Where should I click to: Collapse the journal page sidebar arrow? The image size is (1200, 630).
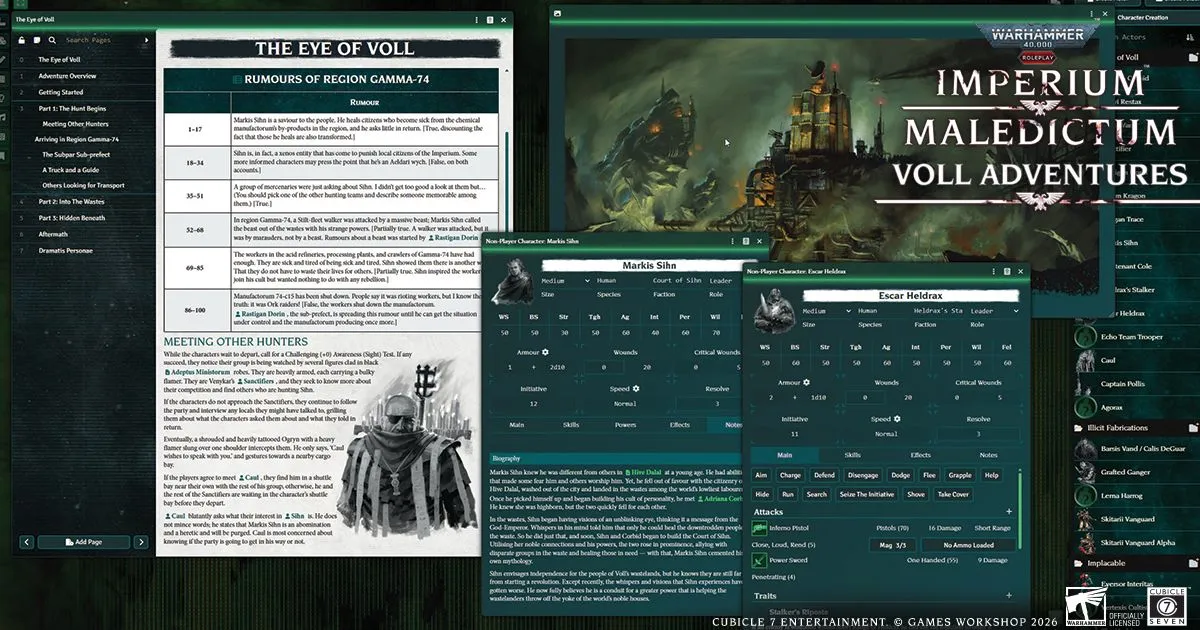(x=147, y=40)
